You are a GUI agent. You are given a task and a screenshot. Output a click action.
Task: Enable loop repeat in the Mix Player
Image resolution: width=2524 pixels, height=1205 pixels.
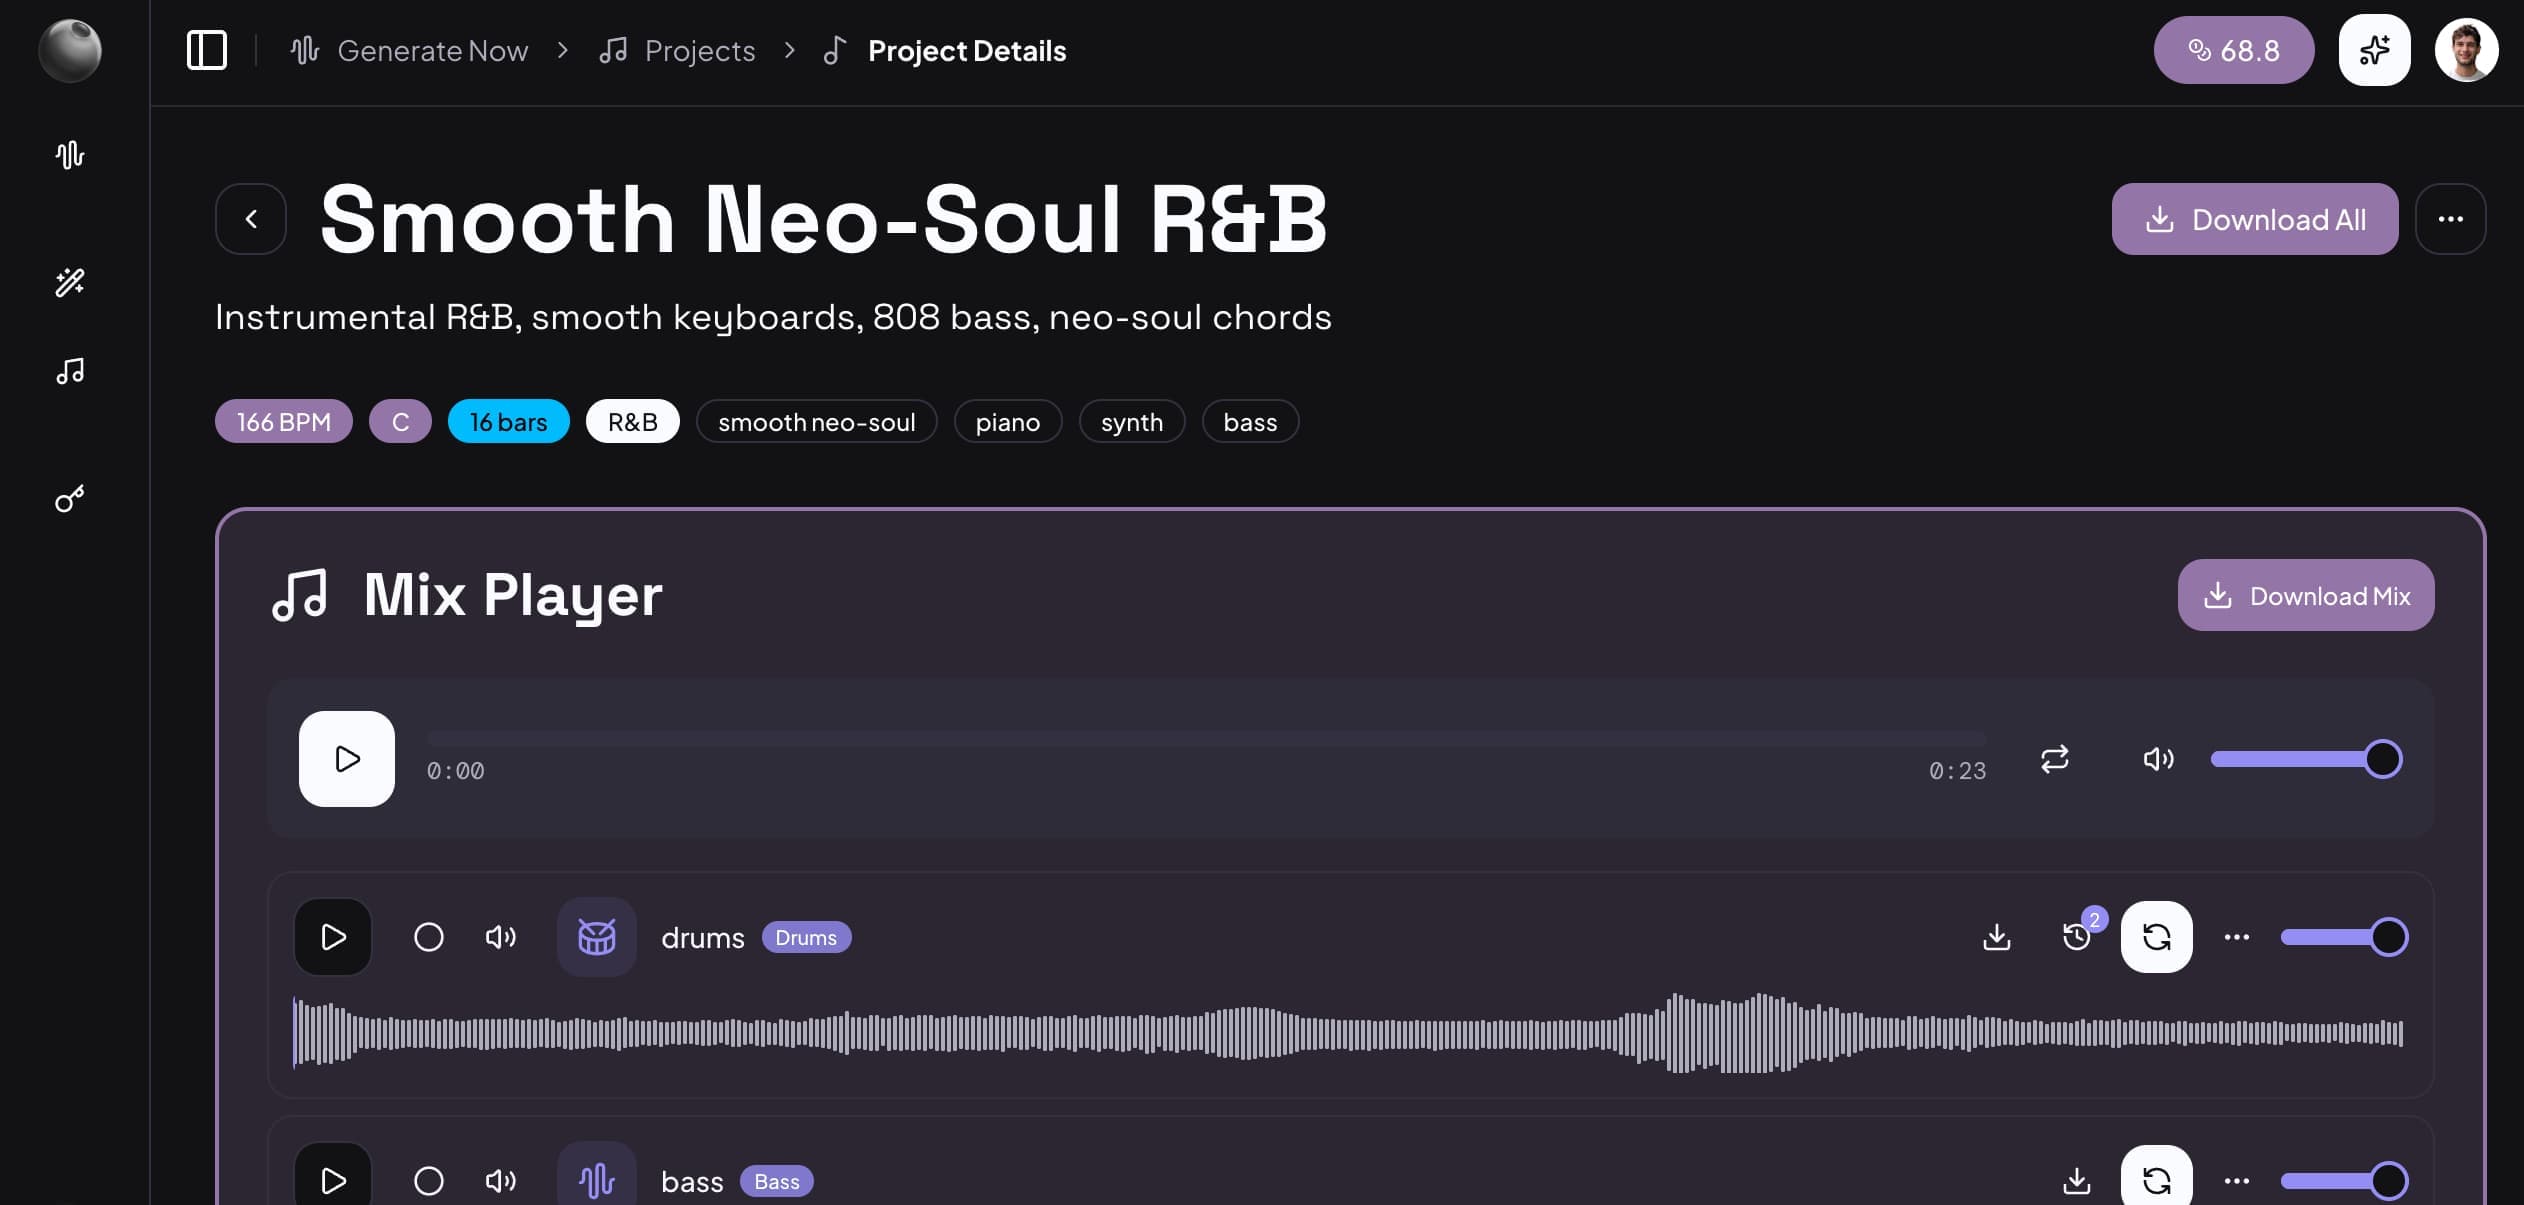click(x=2055, y=759)
